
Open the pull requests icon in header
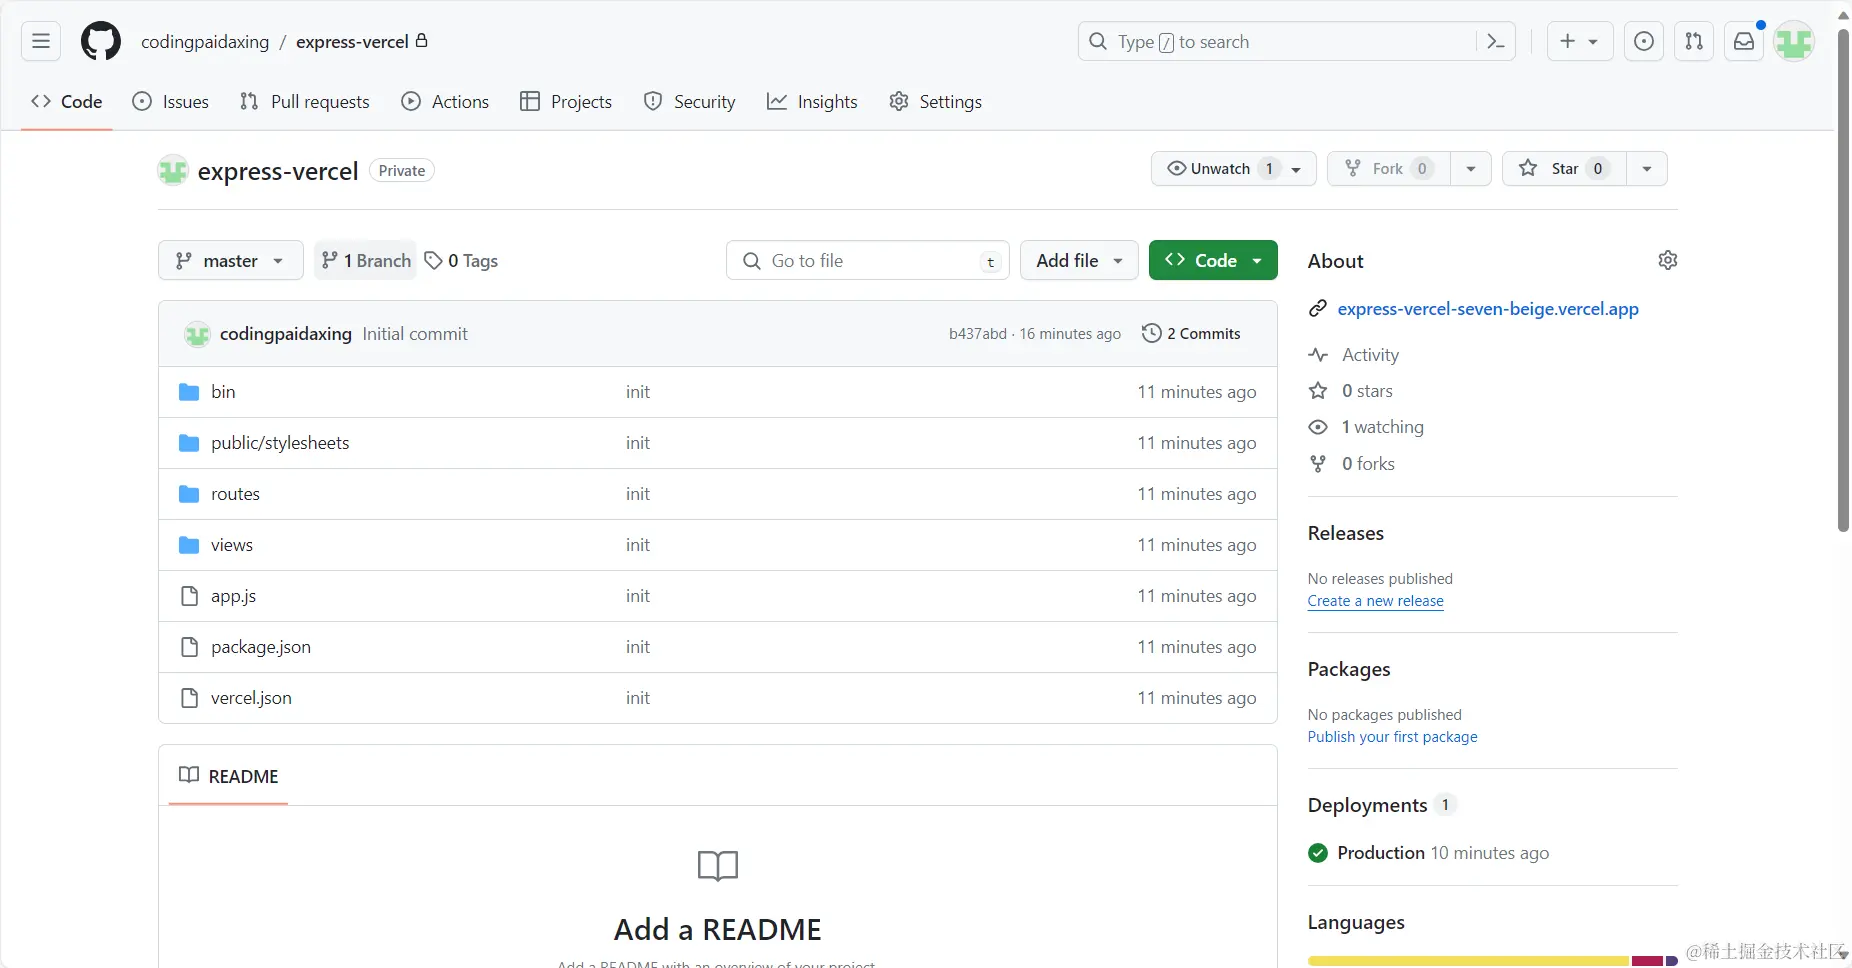(x=1694, y=41)
